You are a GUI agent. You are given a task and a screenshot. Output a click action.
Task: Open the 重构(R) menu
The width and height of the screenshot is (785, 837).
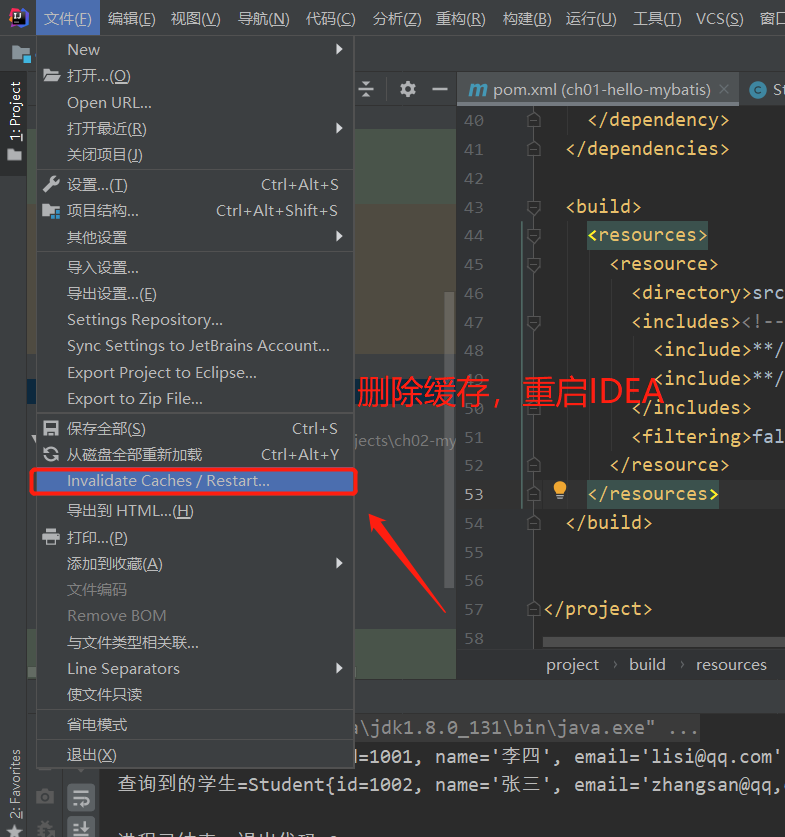461,19
